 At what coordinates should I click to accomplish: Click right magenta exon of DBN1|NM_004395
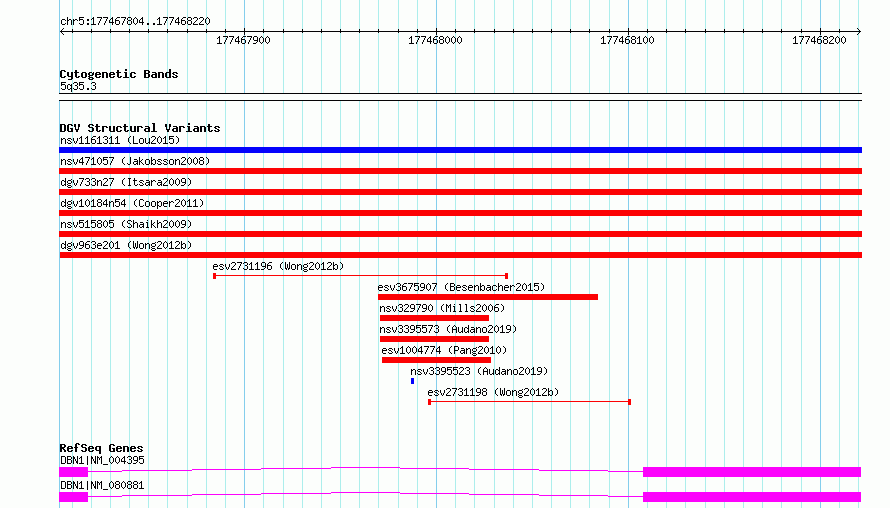752,472
